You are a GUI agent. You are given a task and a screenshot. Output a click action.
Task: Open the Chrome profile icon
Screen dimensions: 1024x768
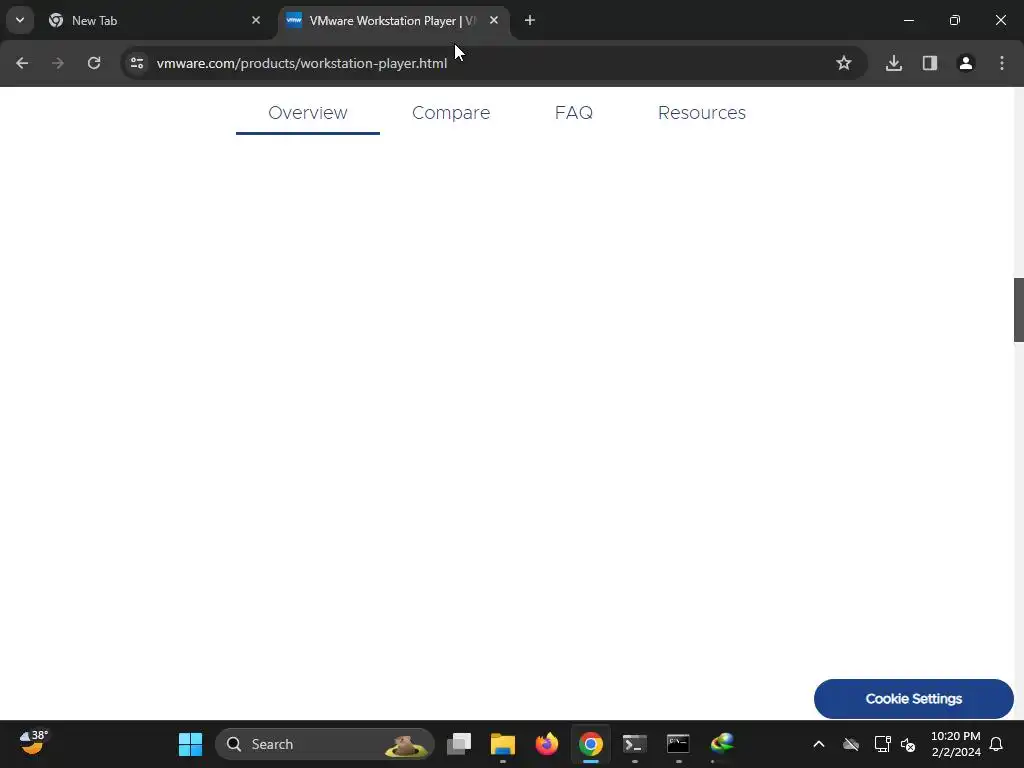click(x=966, y=63)
